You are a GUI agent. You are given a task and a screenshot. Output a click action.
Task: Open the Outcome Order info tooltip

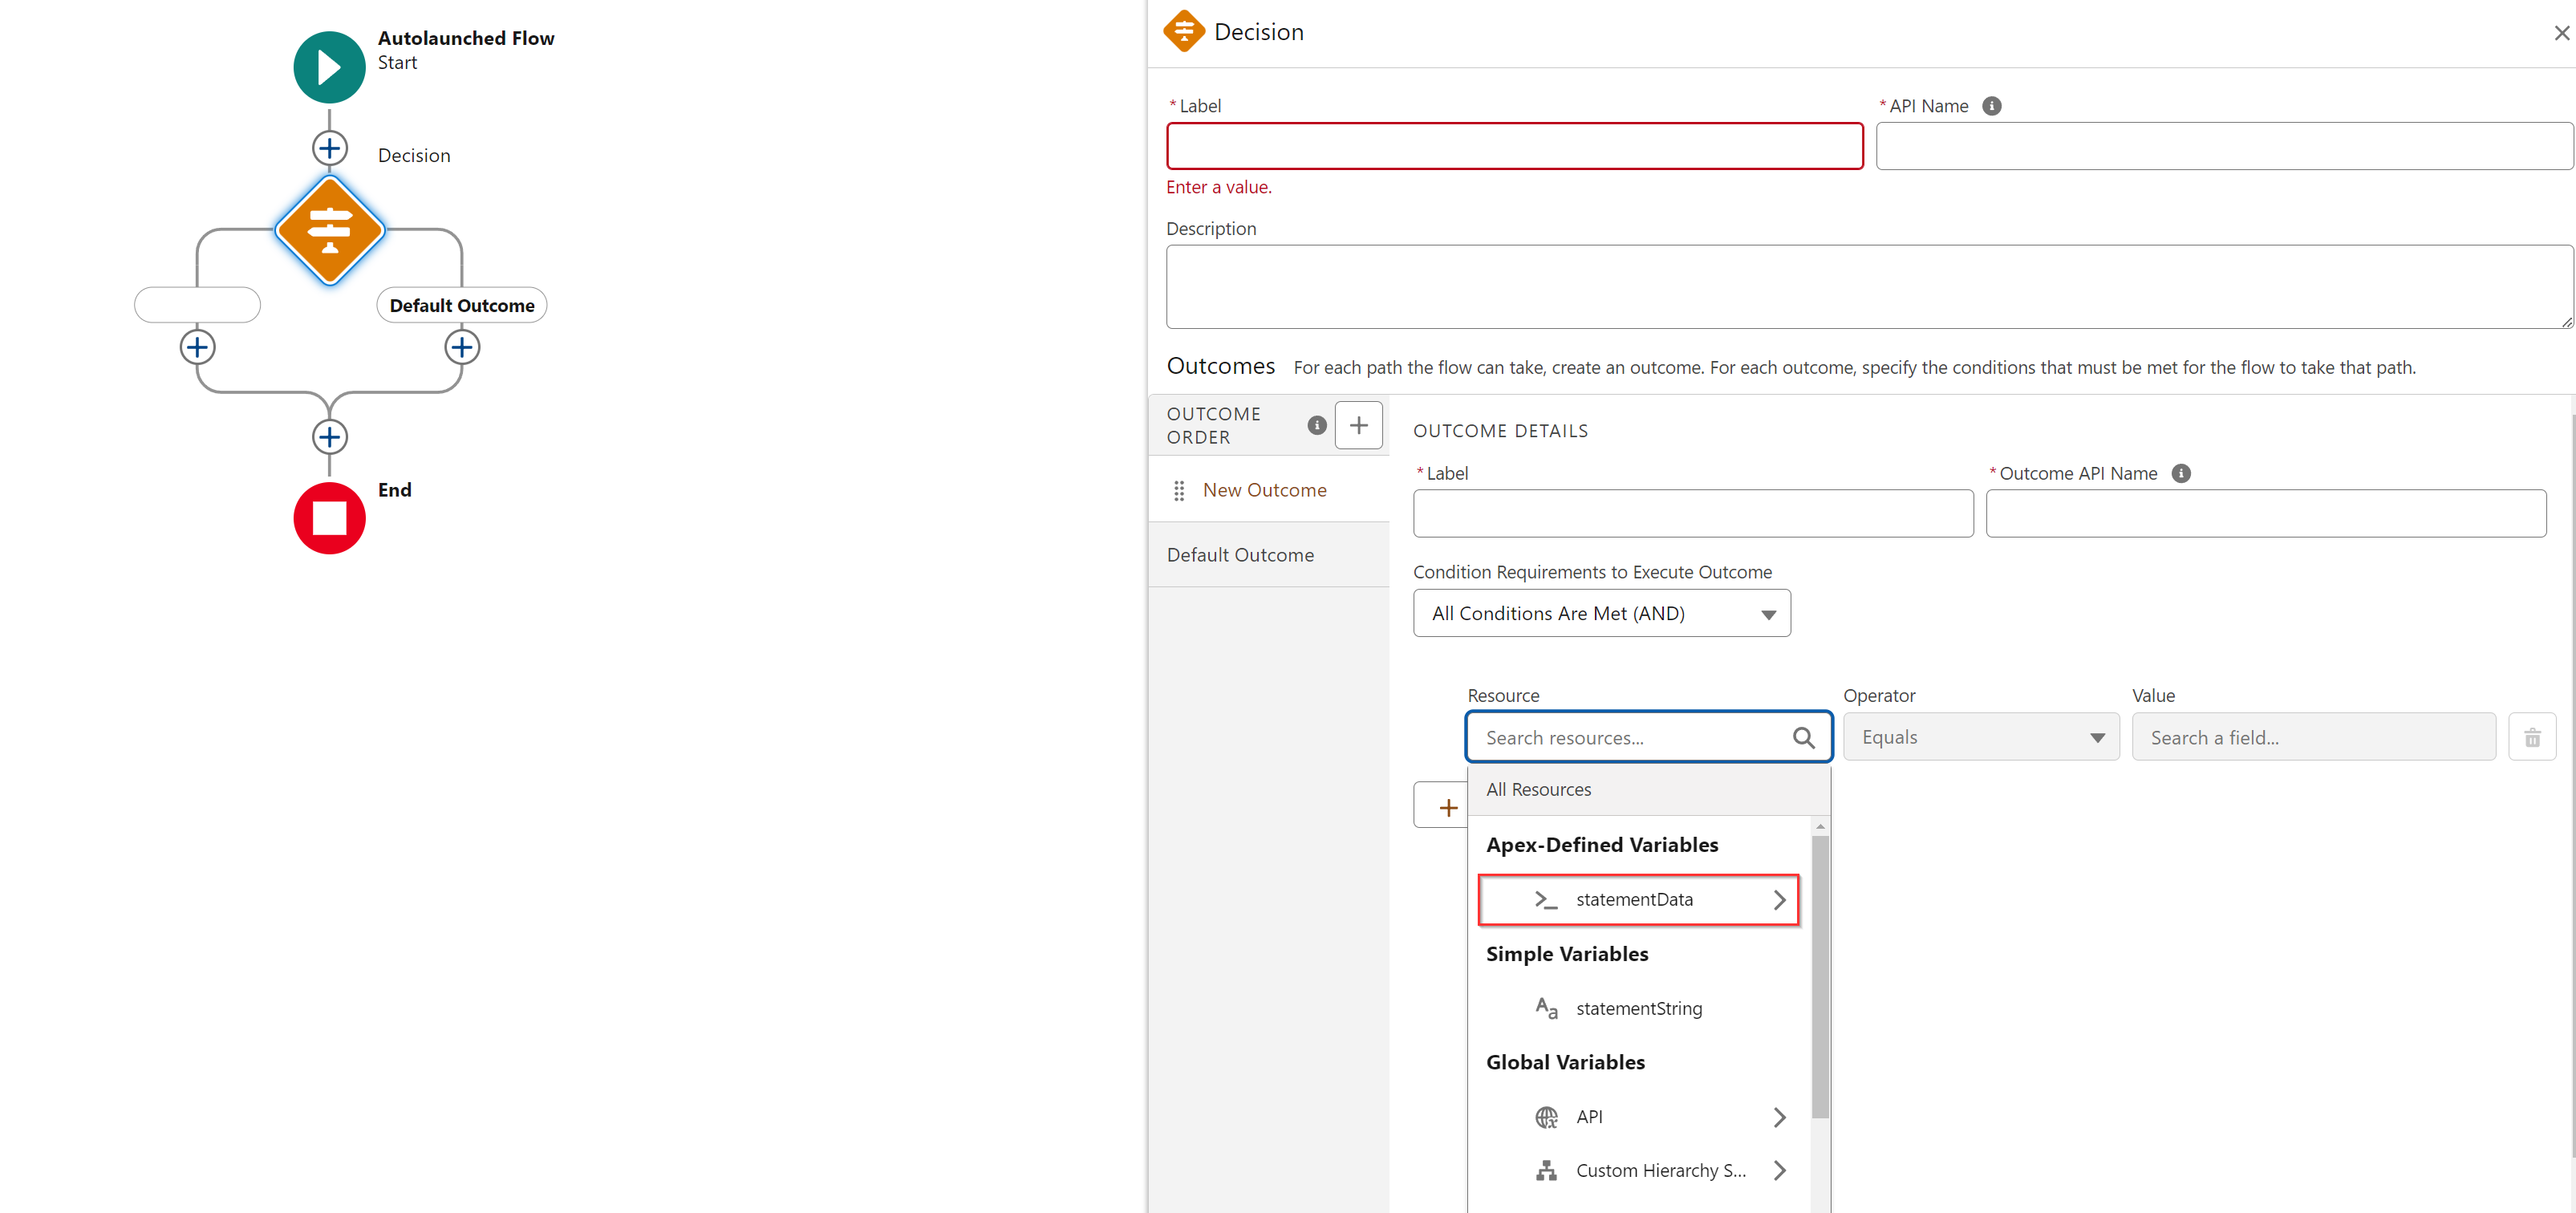click(1316, 426)
